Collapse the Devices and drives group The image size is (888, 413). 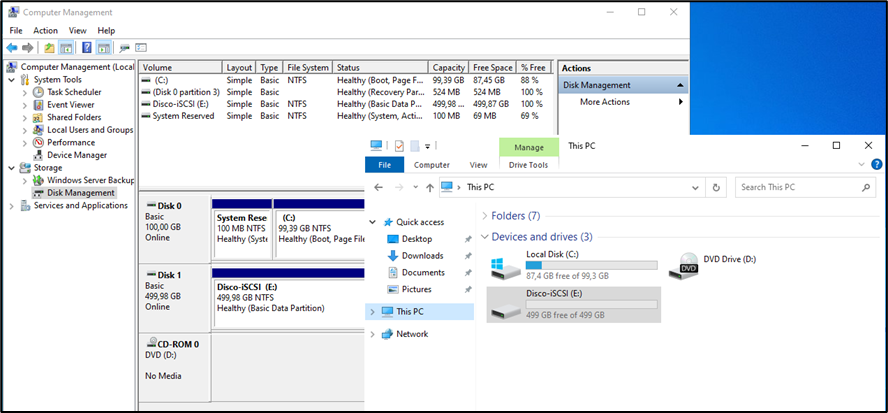coord(485,237)
